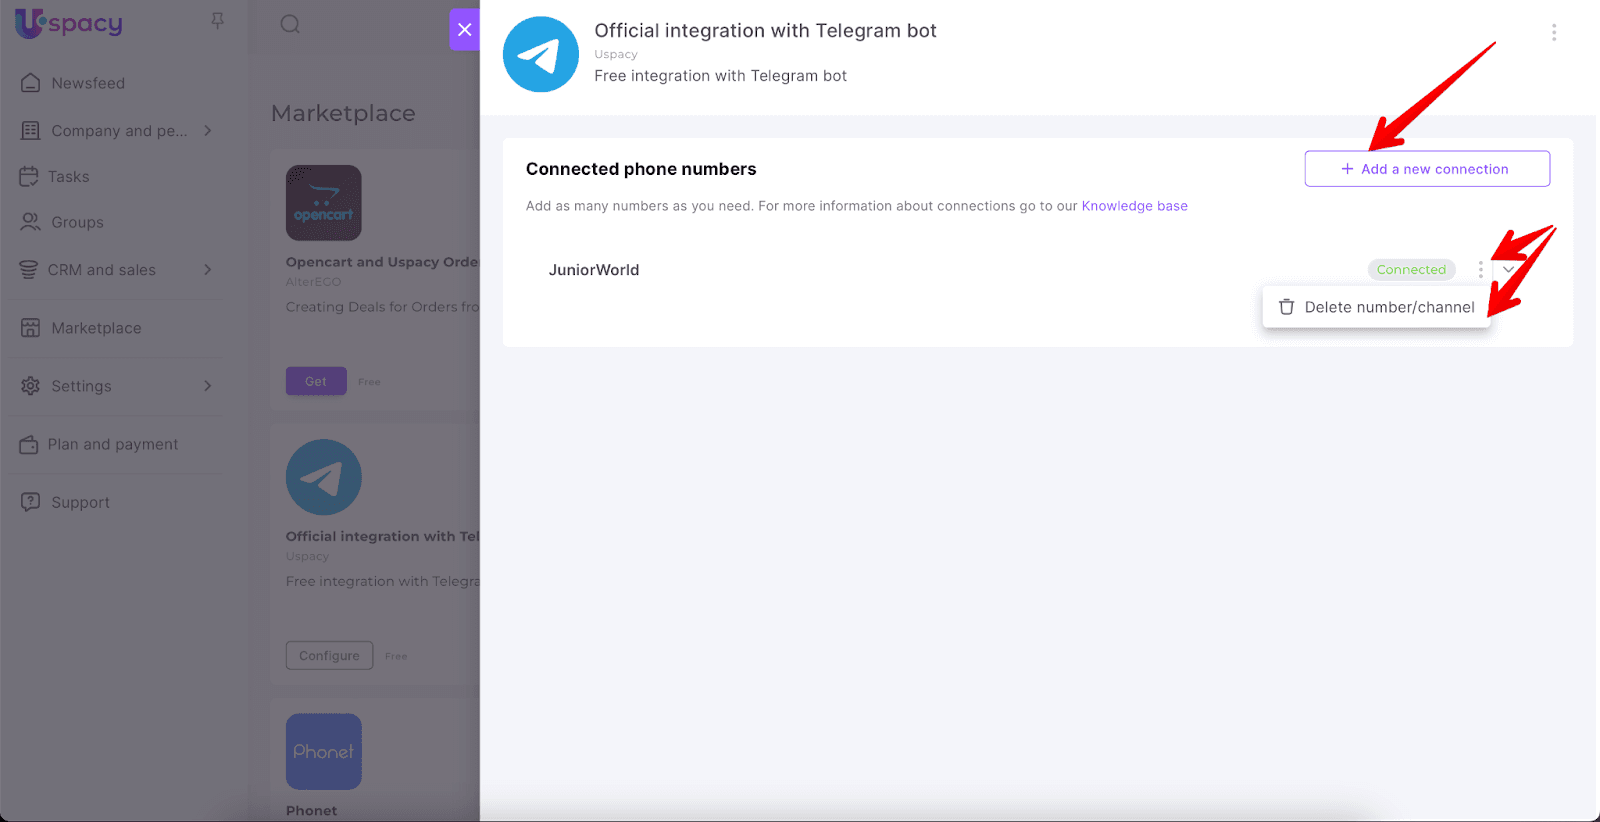Click the Phonet app icon
The image size is (1600, 822).
(323, 751)
